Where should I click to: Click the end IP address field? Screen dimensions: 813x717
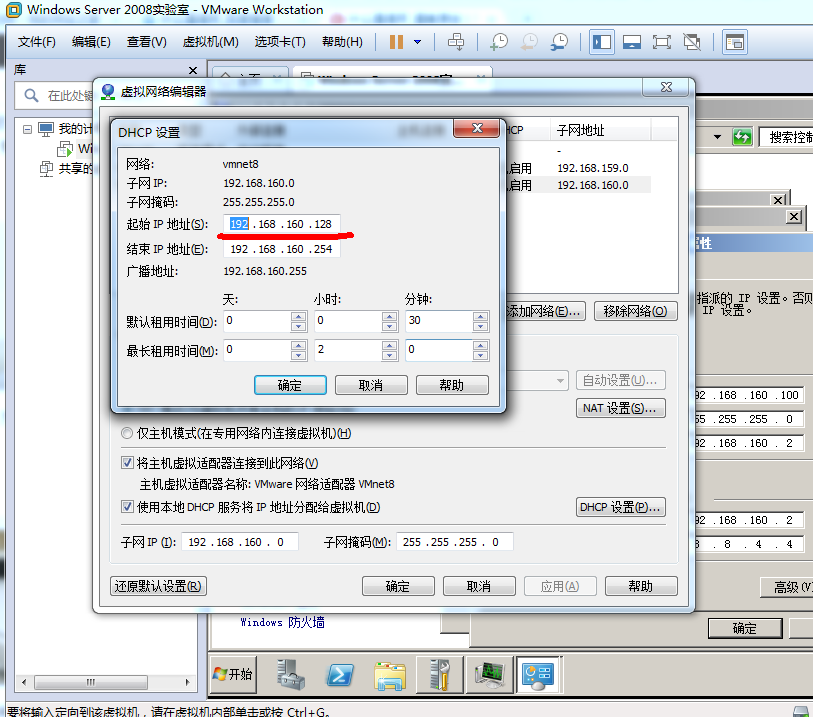click(282, 249)
